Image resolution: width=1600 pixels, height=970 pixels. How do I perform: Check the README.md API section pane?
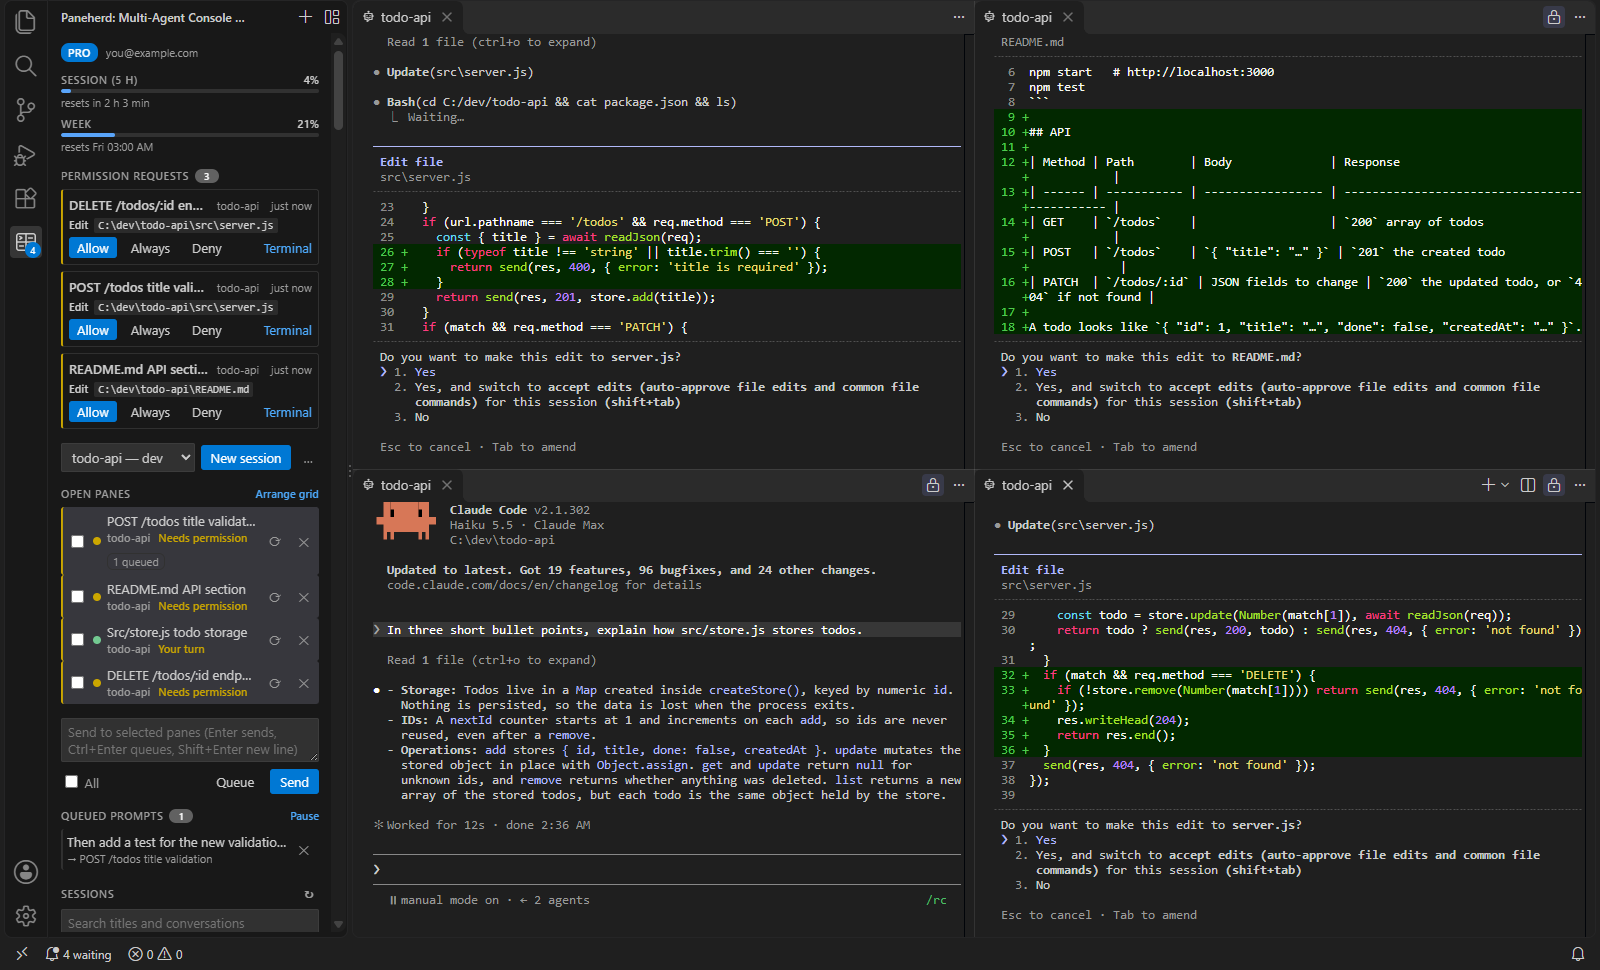click(x=77, y=597)
